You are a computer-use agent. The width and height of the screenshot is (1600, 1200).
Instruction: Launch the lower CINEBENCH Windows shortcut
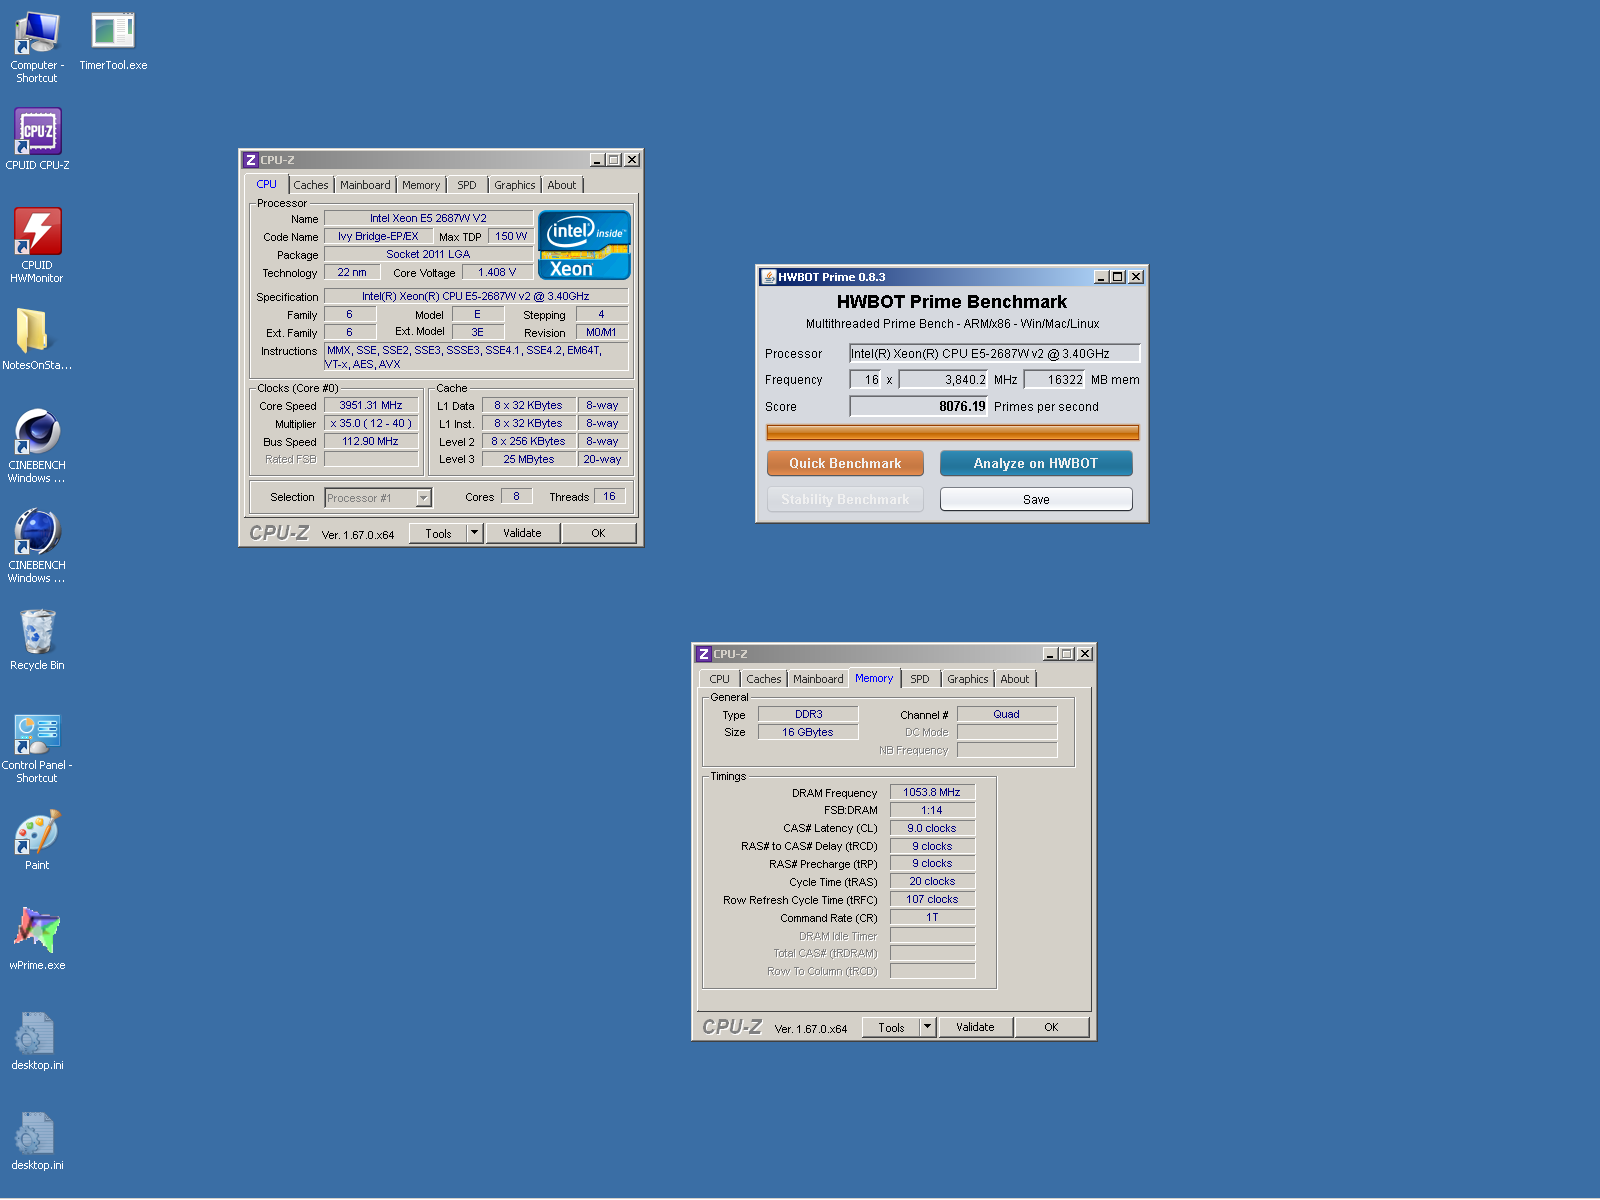point(37,545)
